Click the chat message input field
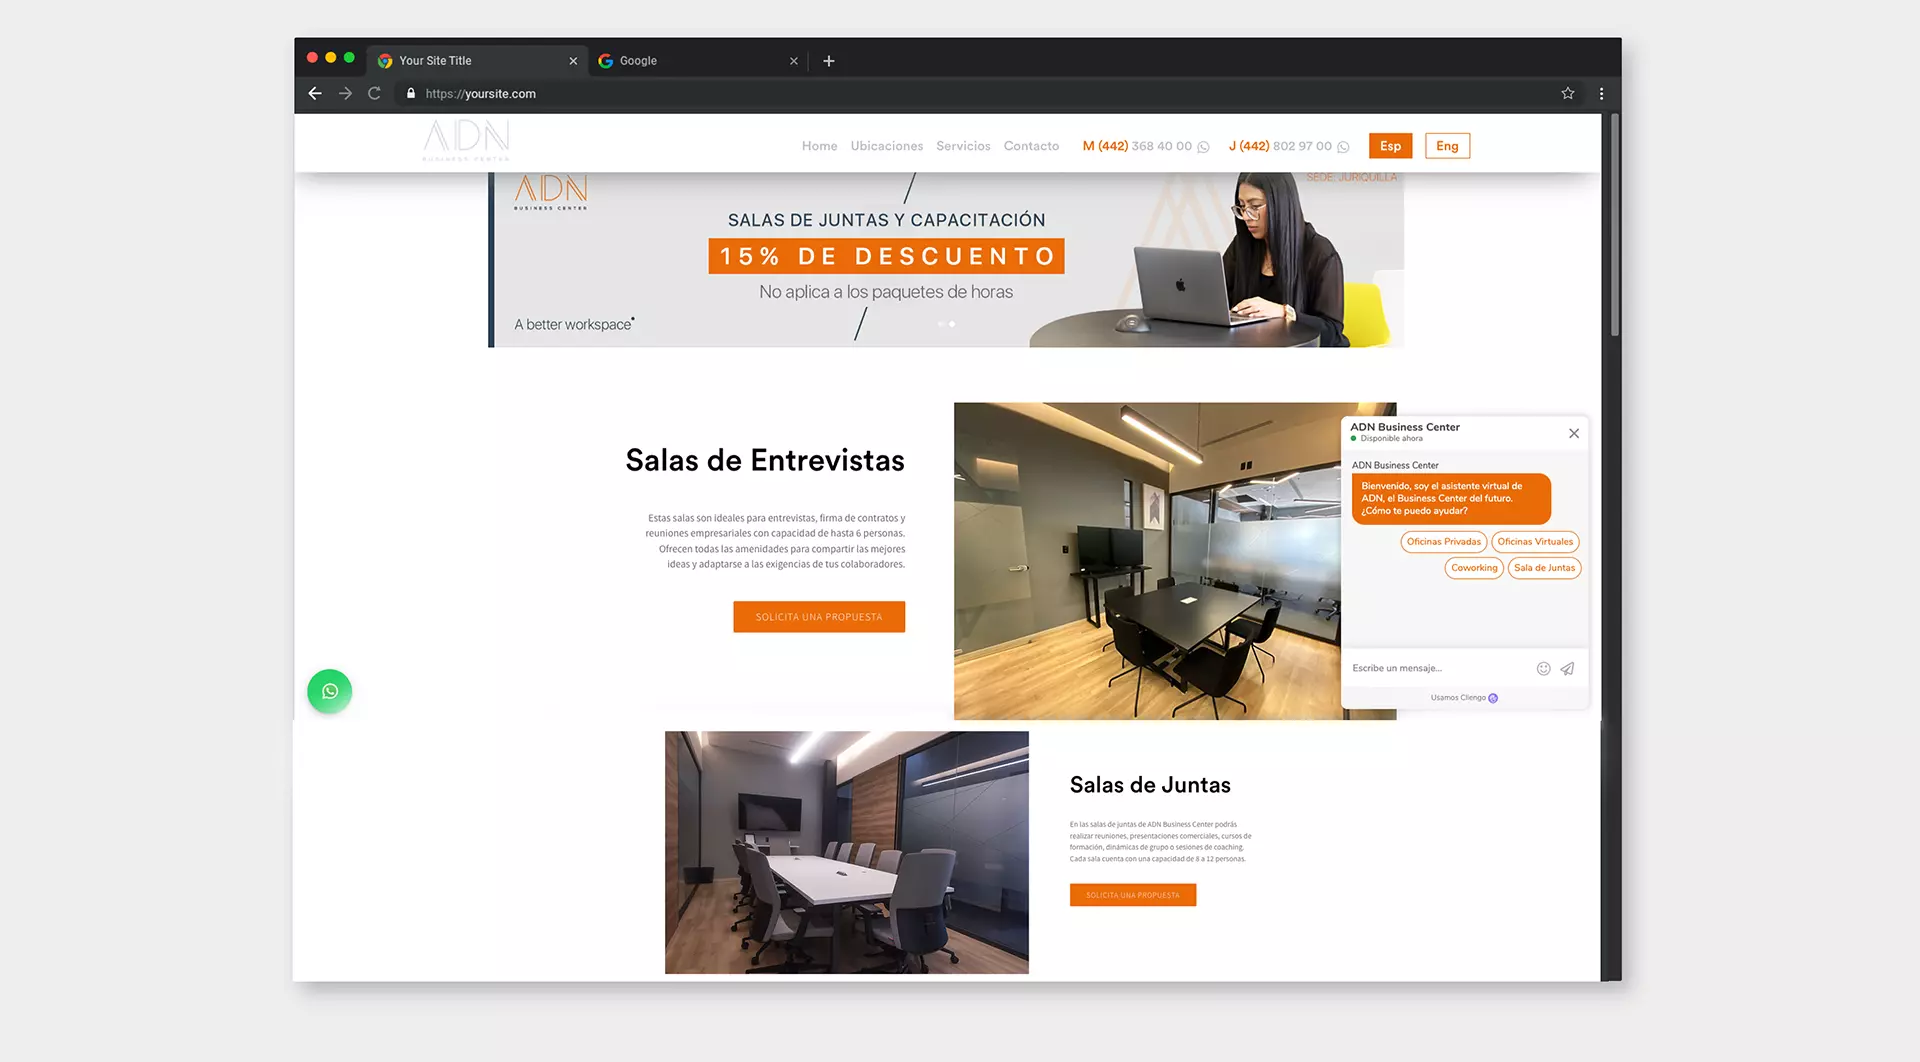 [x=1435, y=668]
